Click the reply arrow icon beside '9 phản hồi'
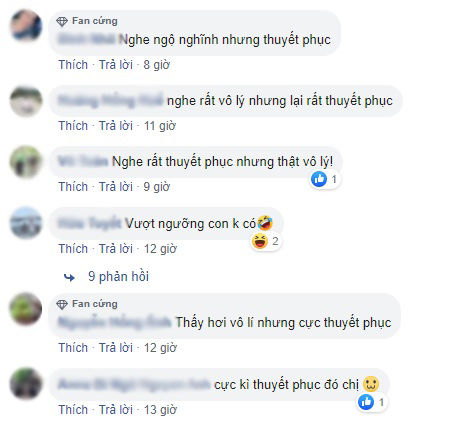 pyautogui.click(x=69, y=277)
